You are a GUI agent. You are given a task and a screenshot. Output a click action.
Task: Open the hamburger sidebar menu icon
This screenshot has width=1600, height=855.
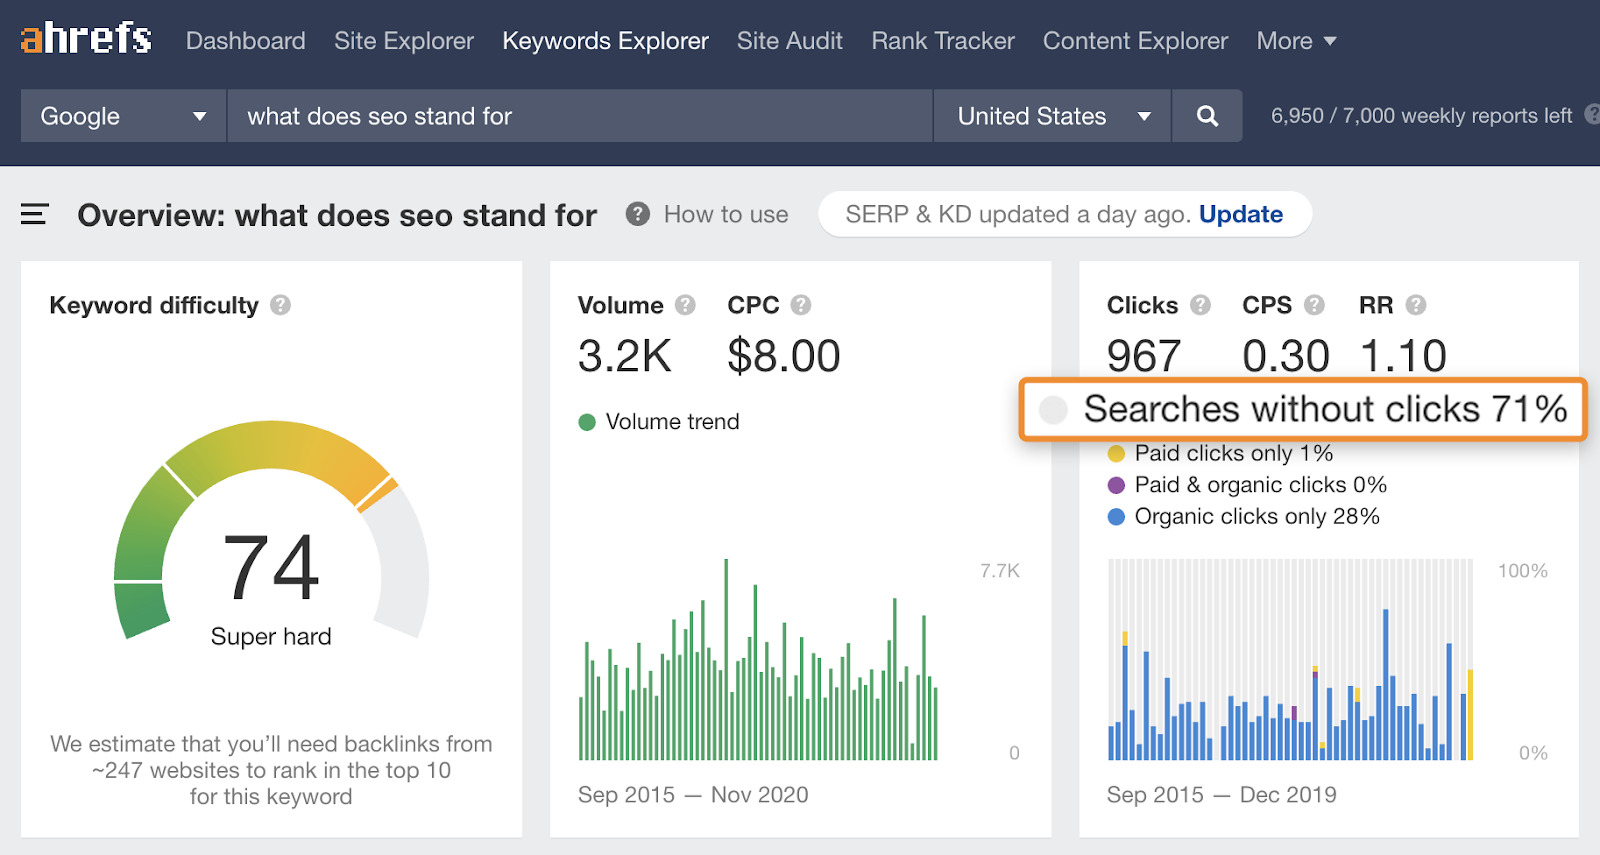(x=35, y=214)
